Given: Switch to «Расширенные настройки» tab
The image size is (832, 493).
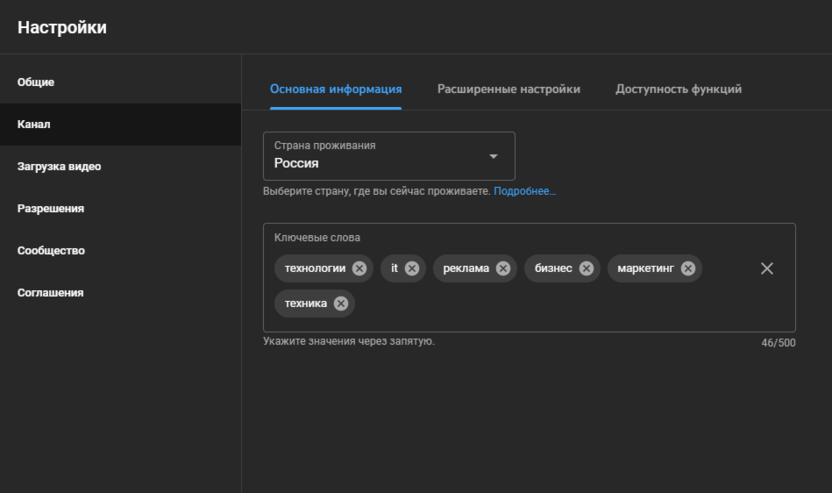Looking at the screenshot, I should (508, 89).
